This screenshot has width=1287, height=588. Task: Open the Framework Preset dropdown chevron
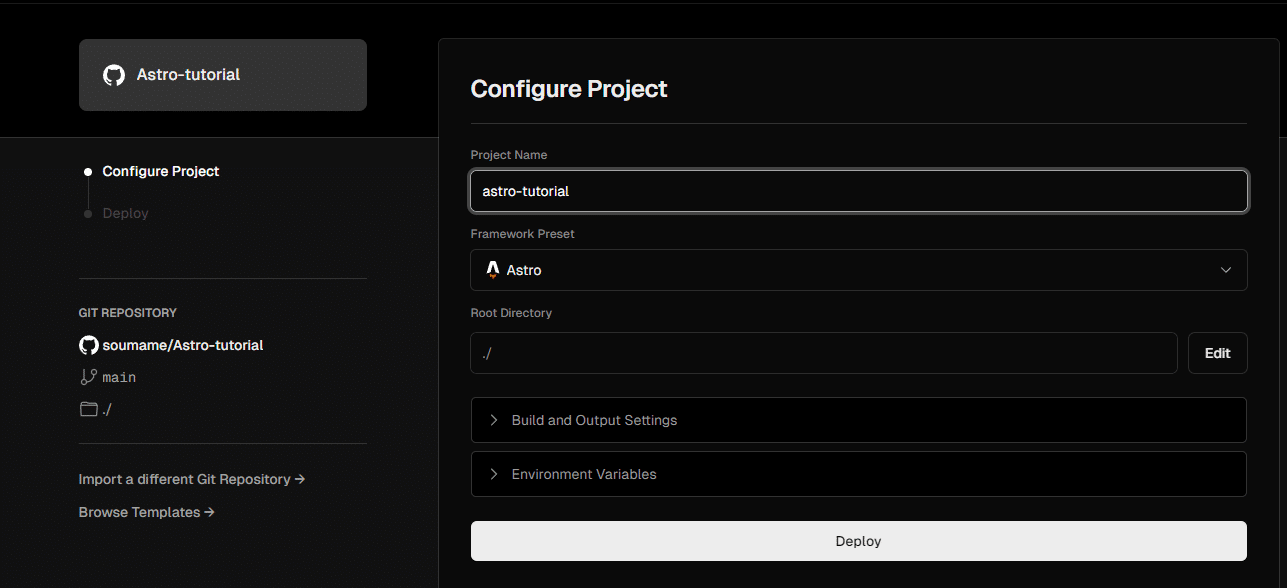(1226, 270)
